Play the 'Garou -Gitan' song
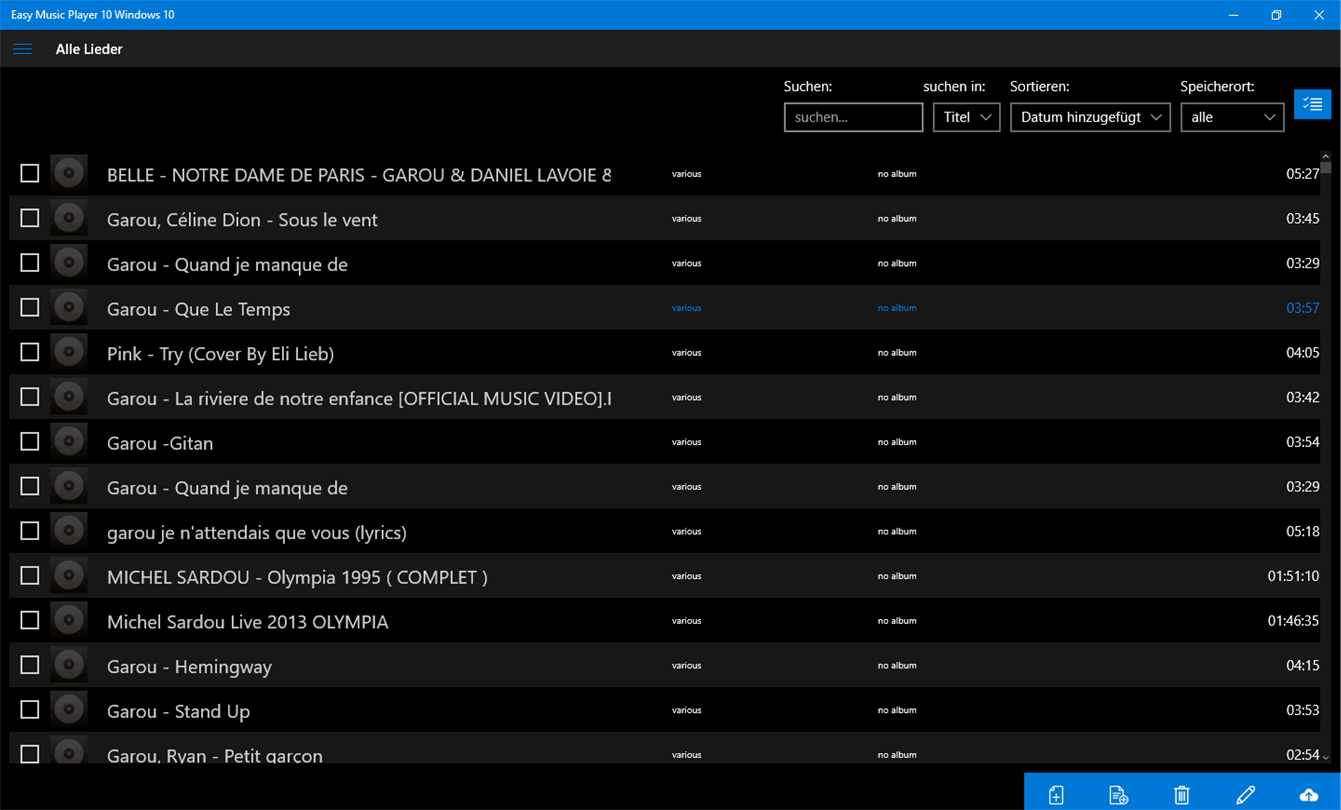 click(x=160, y=443)
